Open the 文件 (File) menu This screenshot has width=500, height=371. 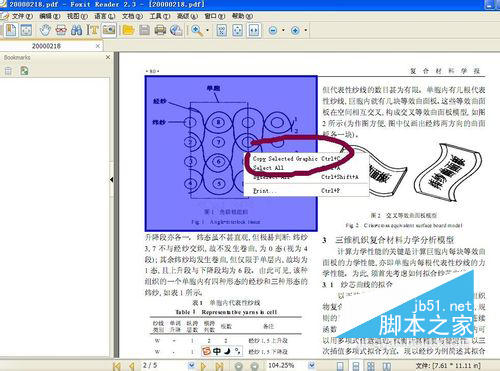coord(22,16)
